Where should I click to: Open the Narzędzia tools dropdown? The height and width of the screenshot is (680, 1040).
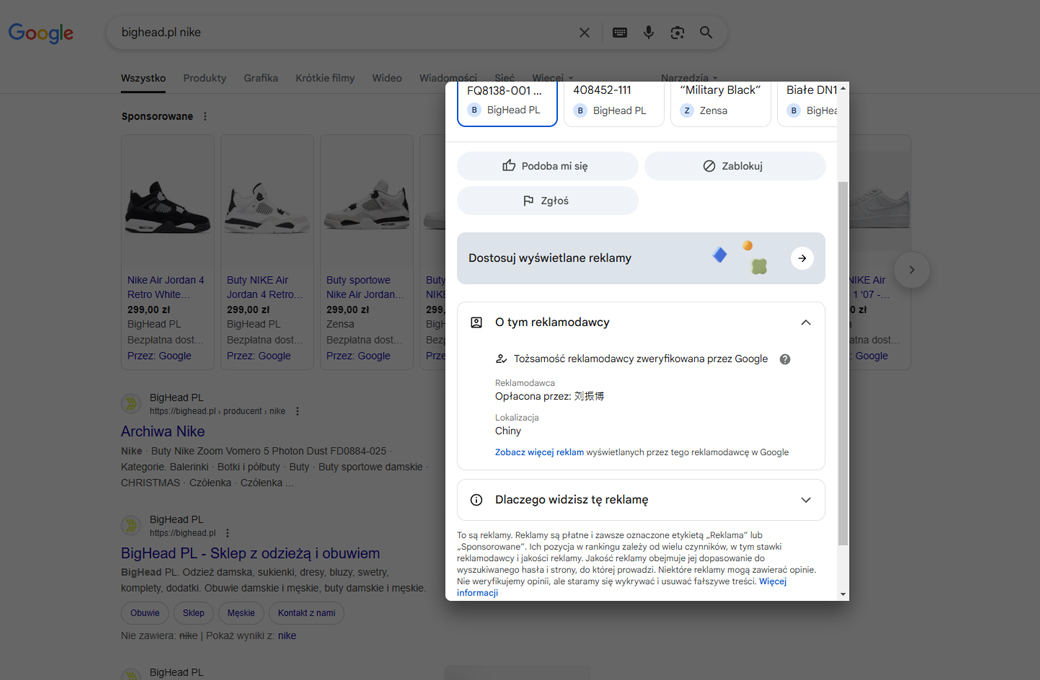coord(689,78)
